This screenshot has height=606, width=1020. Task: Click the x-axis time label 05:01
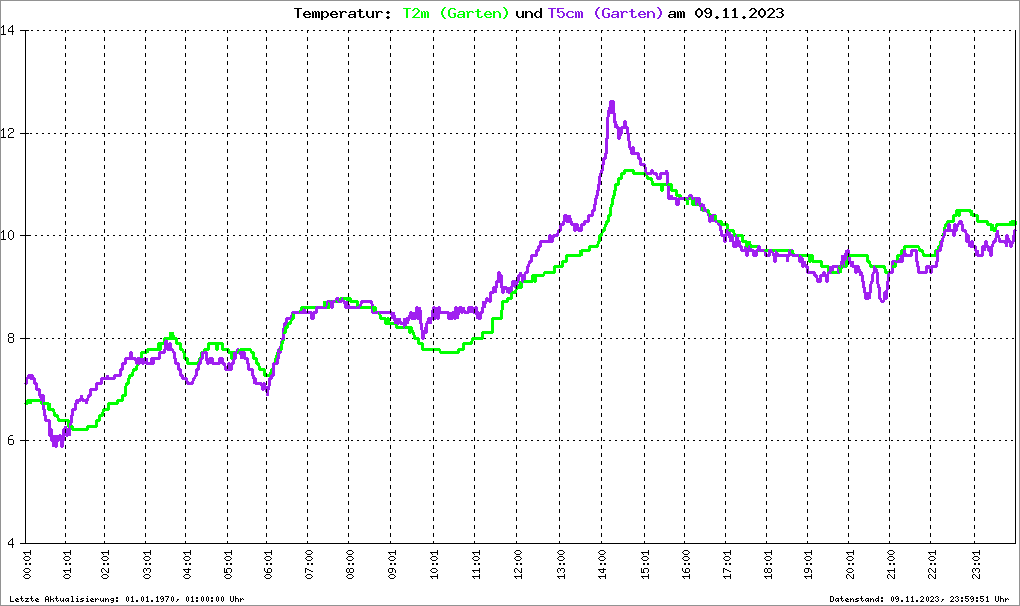tap(228, 564)
